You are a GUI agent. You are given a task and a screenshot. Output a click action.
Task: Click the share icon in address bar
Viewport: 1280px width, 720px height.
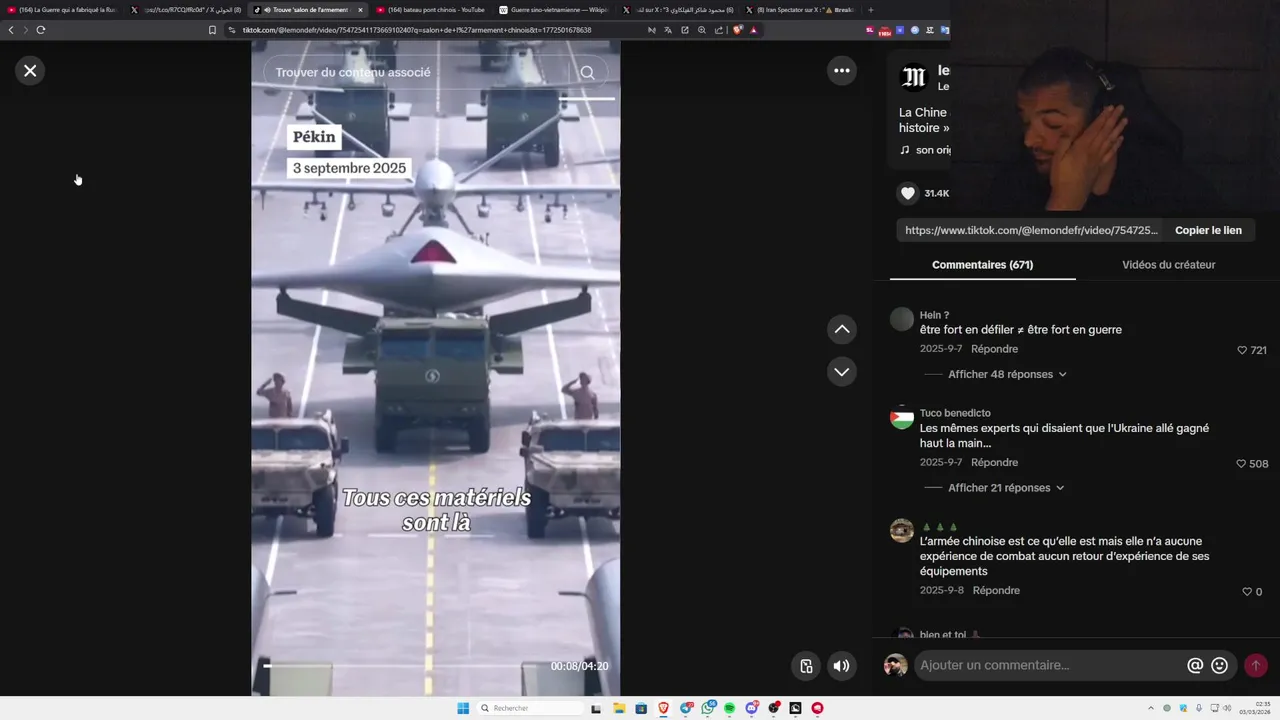pos(718,30)
